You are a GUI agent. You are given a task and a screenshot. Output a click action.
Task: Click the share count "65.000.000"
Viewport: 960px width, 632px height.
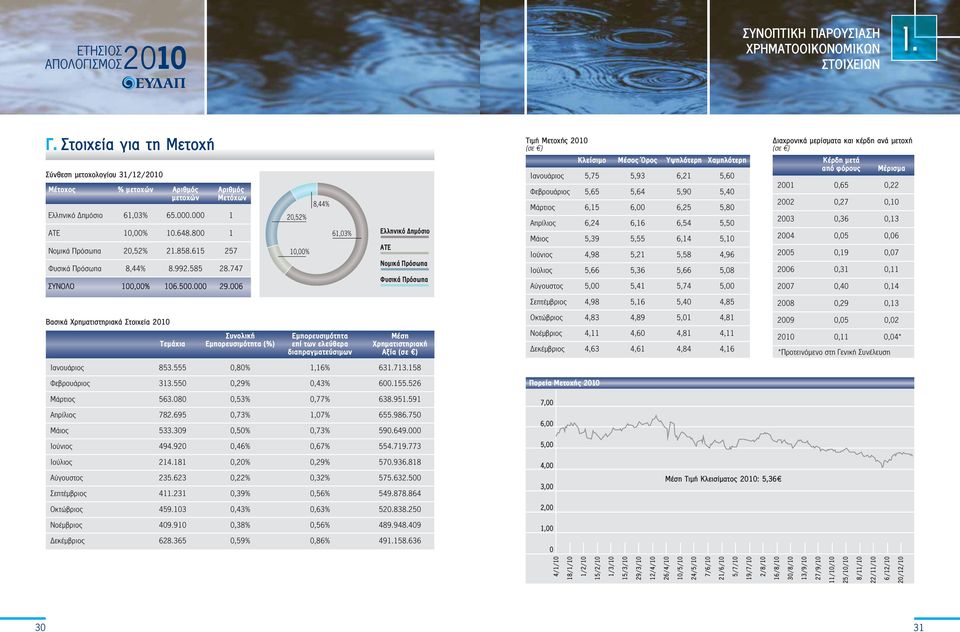(x=186, y=216)
